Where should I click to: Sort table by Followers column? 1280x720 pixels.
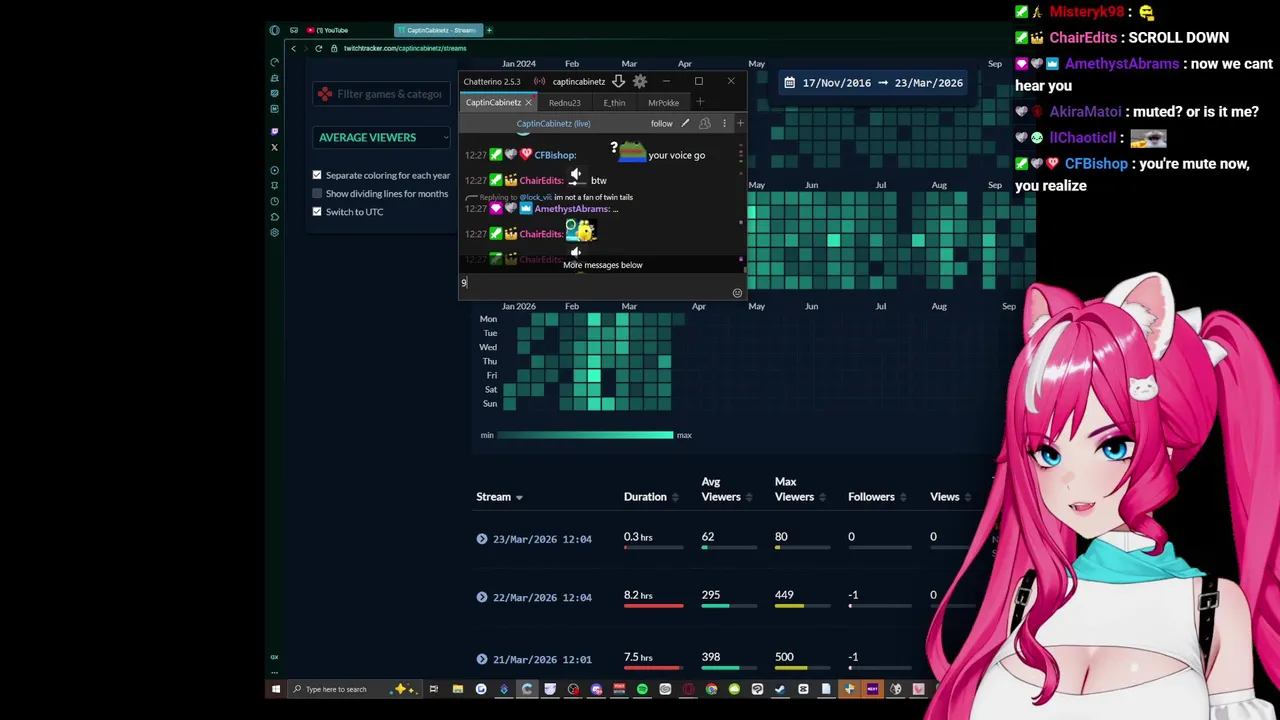click(877, 497)
